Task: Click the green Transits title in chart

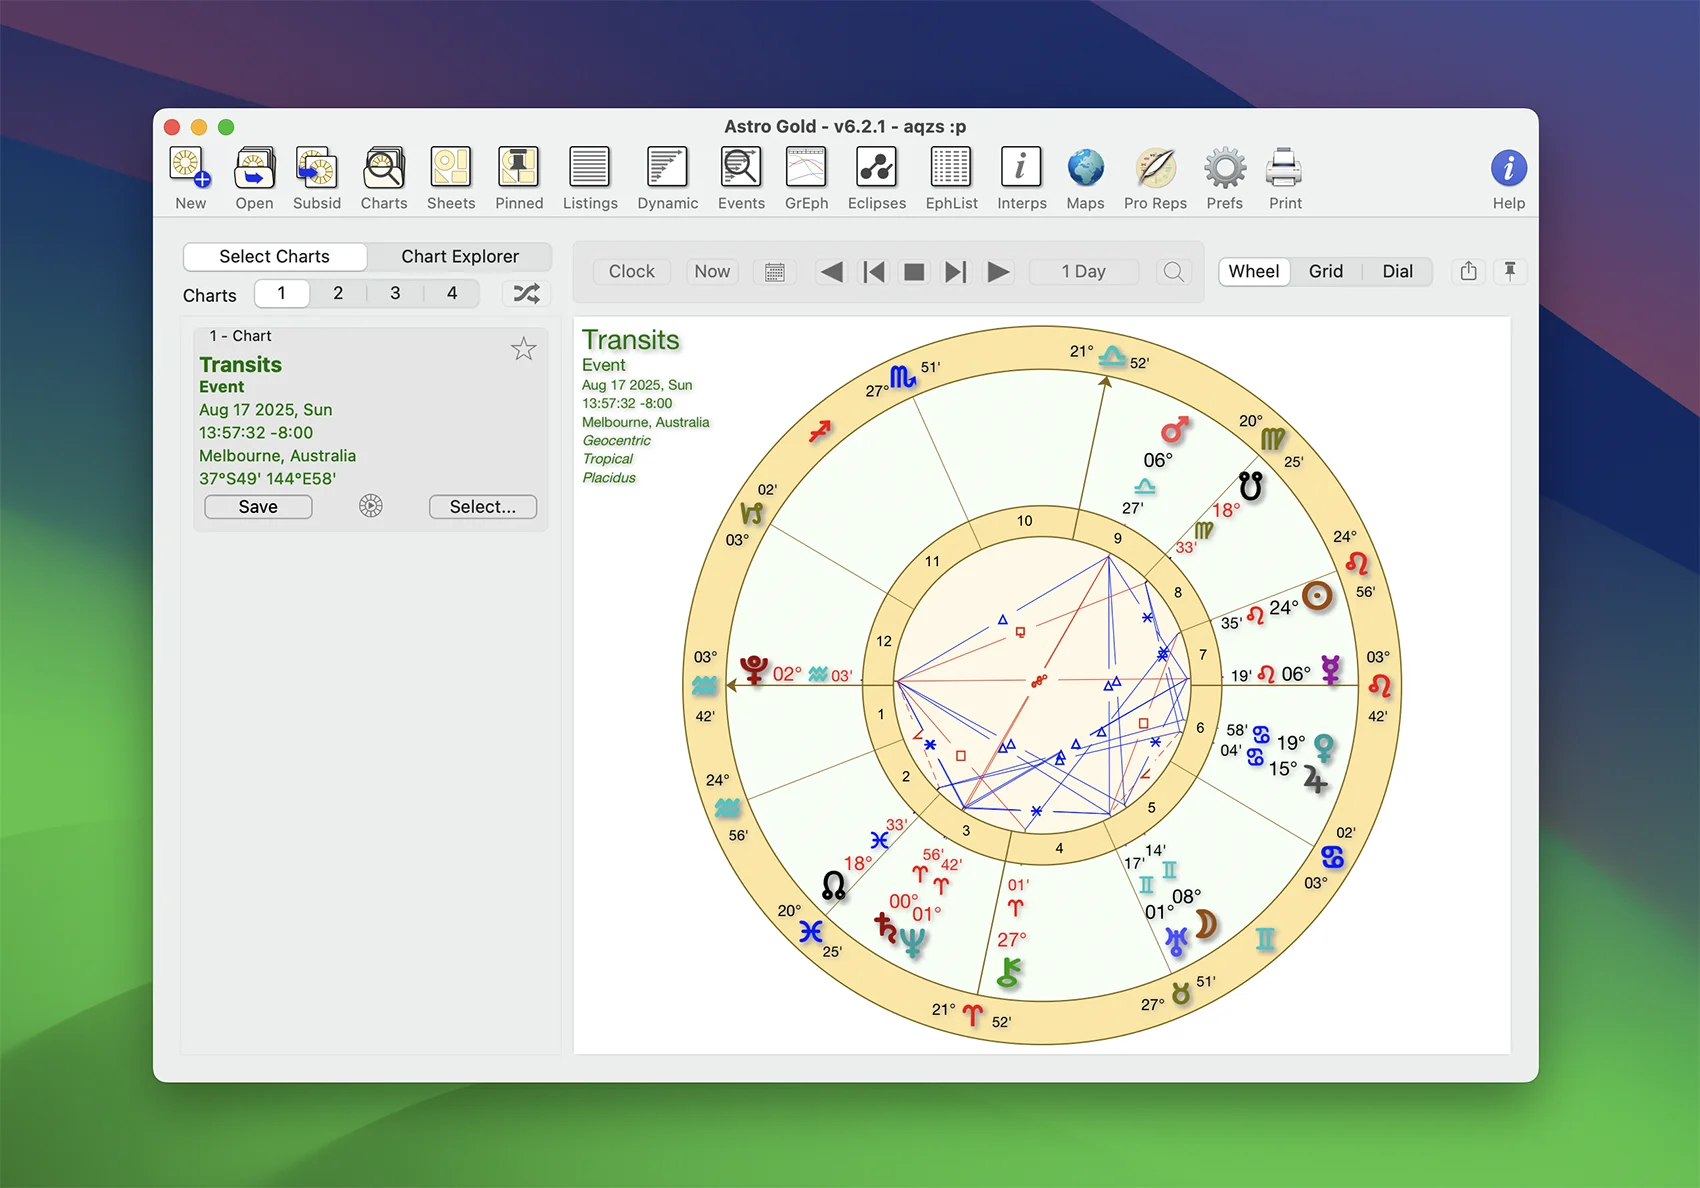Action: (x=631, y=340)
